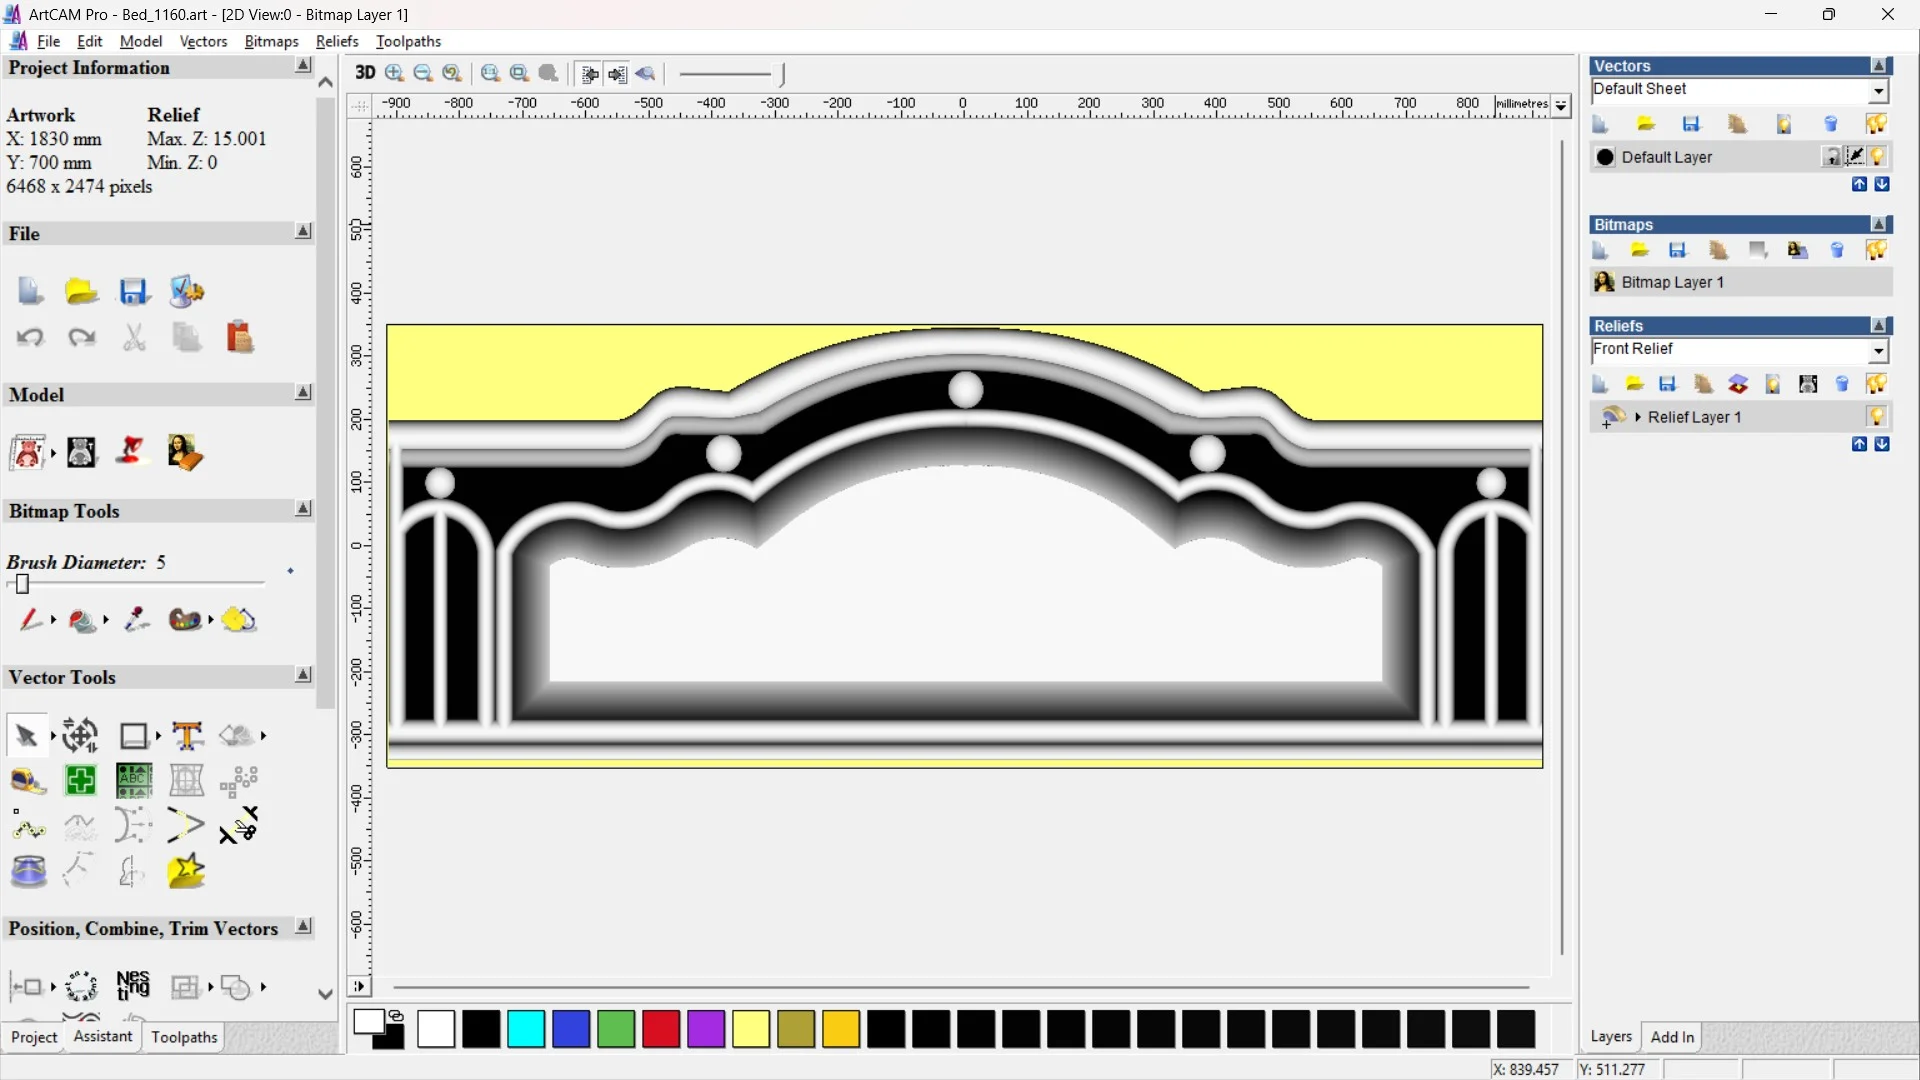1920x1080 pixels.
Task: Select Bitmap Layer 1
Action: point(1672,283)
